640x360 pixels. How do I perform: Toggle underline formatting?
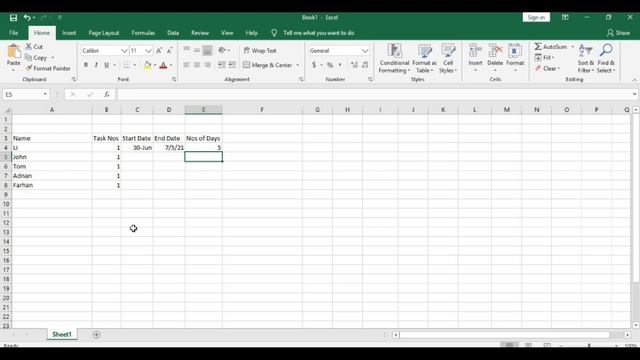pyautogui.click(x=107, y=65)
